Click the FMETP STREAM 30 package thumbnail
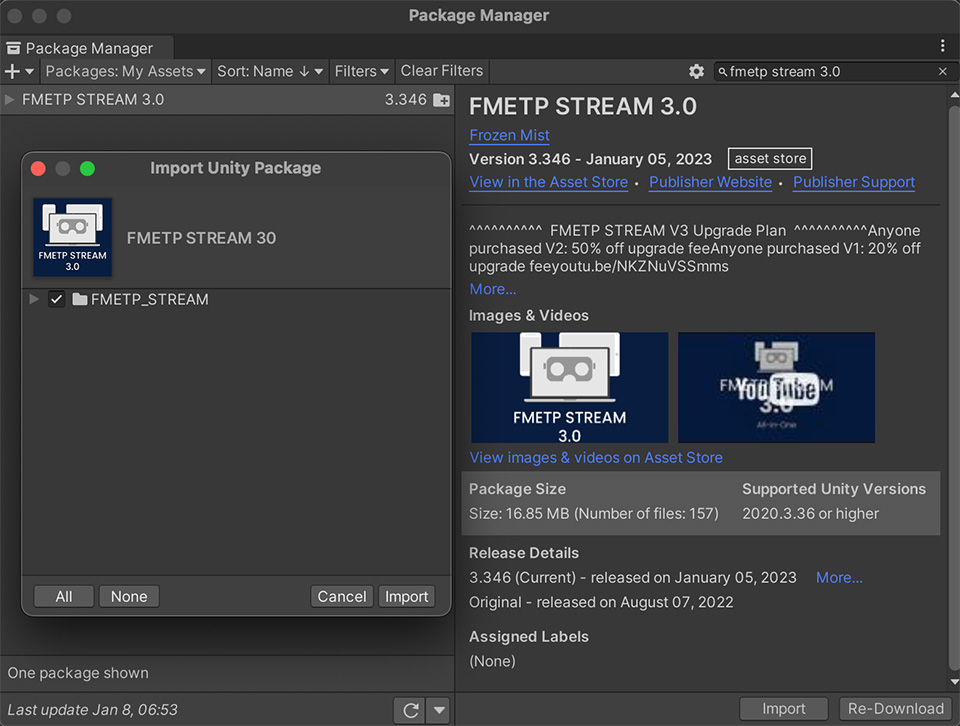Screen dimensions: 960x726 72,237
